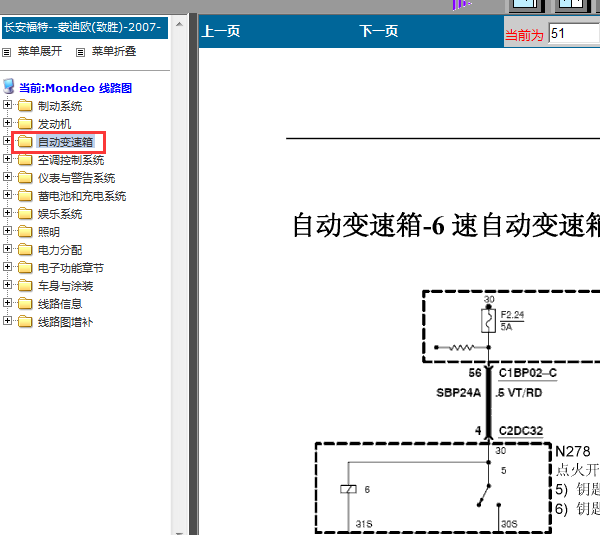Click the C1BP02-C connector label in diagram
The image size is (600, 535).
528,373
